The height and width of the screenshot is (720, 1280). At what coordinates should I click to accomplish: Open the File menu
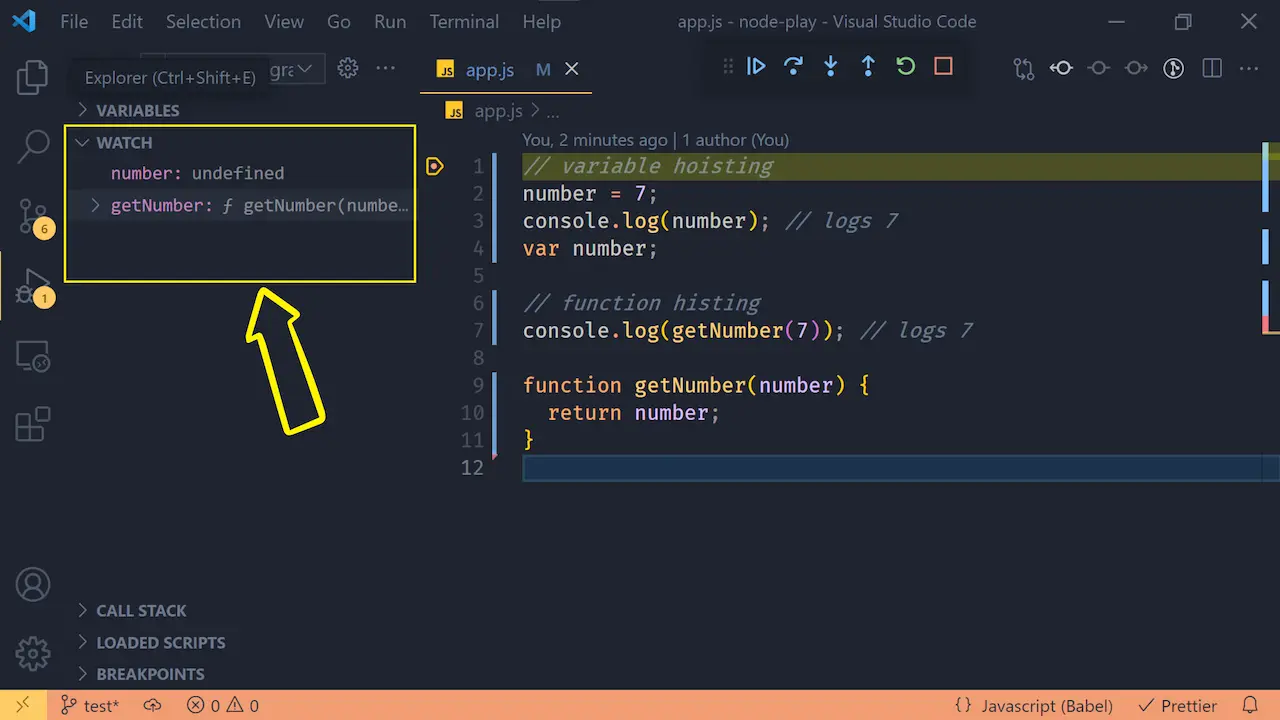[x=74, y=21]
